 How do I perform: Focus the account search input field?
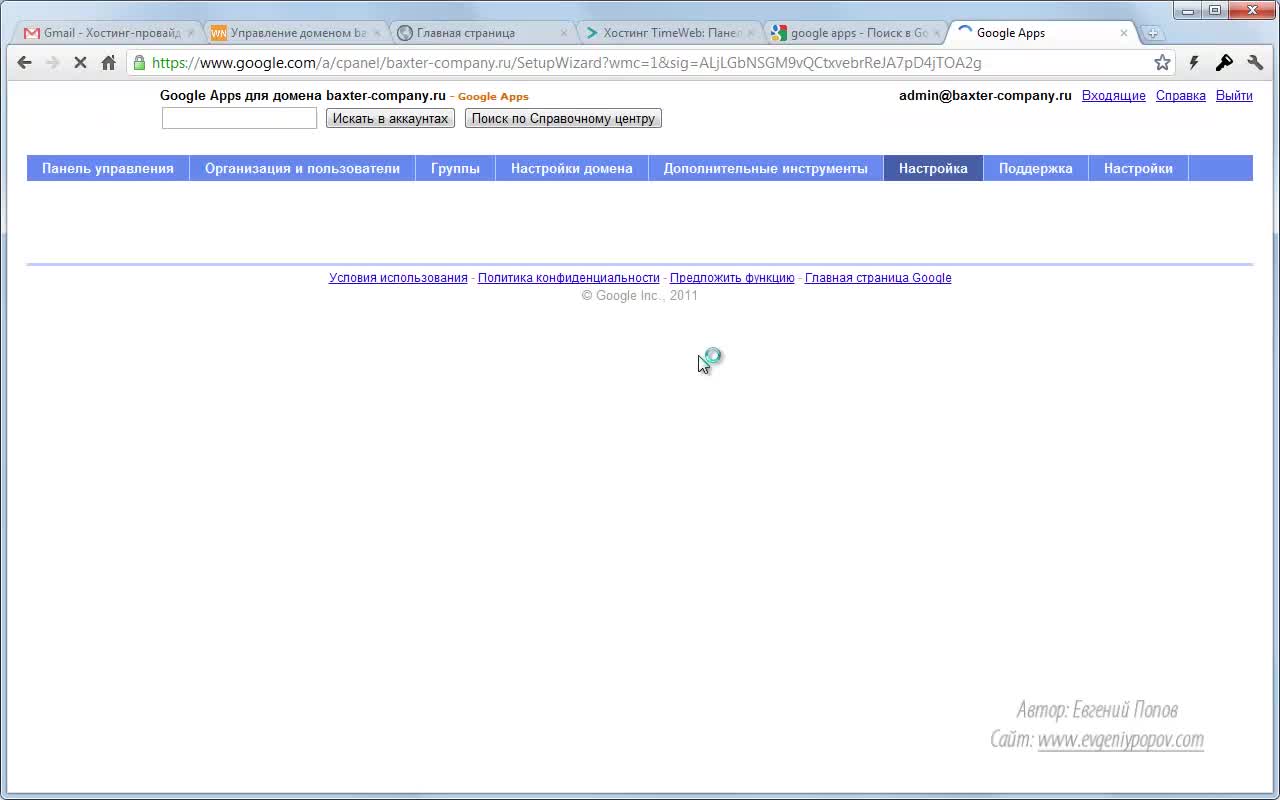pyautogui.click(x=239, y=118)
